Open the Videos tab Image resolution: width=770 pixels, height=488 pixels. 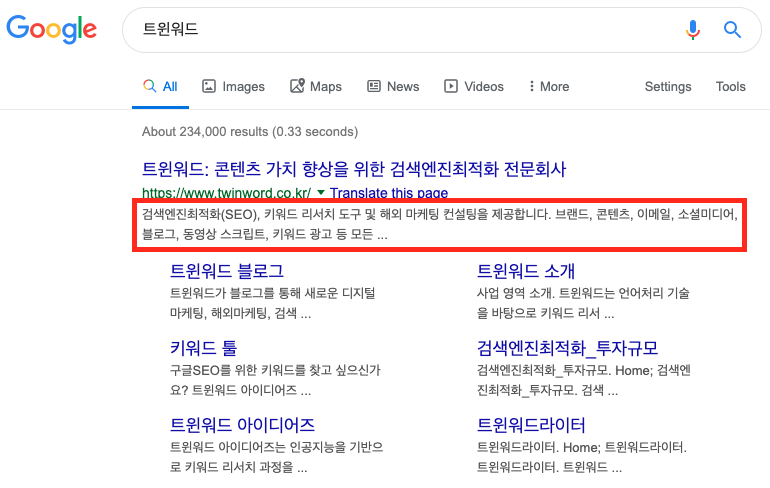tap(474, 86)
